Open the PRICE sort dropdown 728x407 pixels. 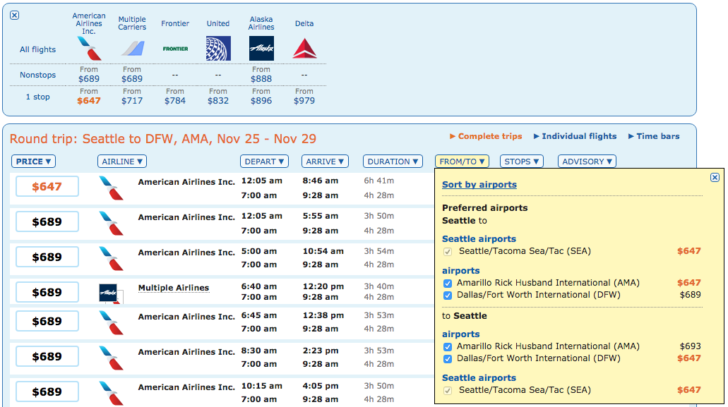[x=33, y=162]
